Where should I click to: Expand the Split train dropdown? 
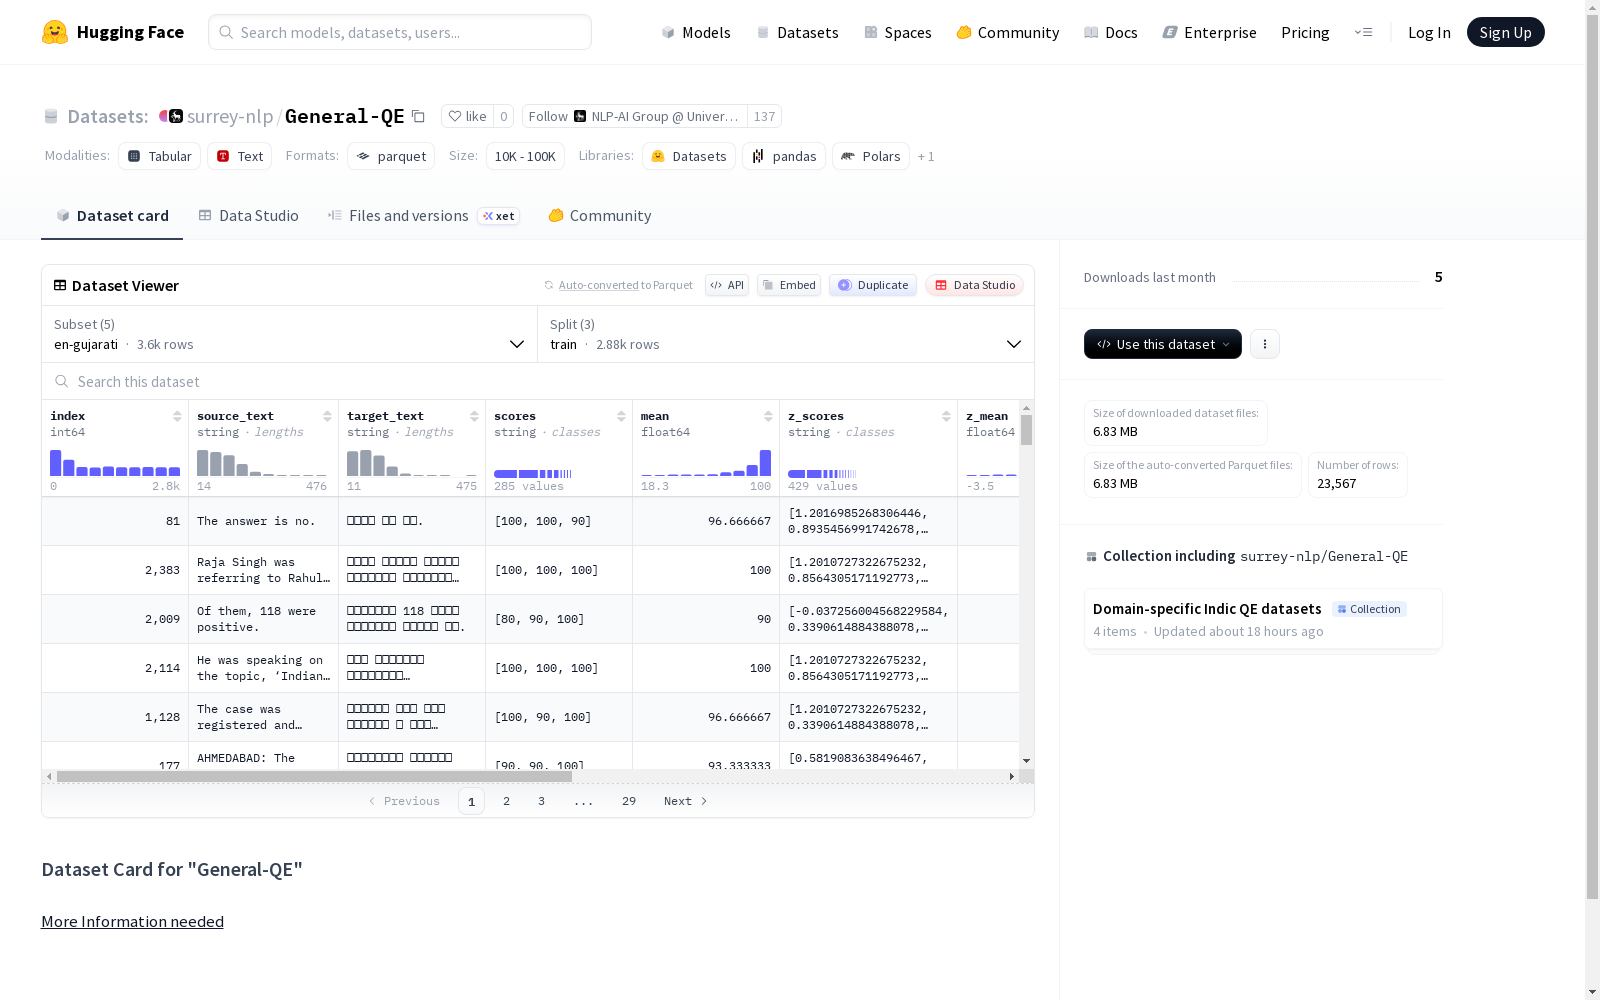pos(786,334)
